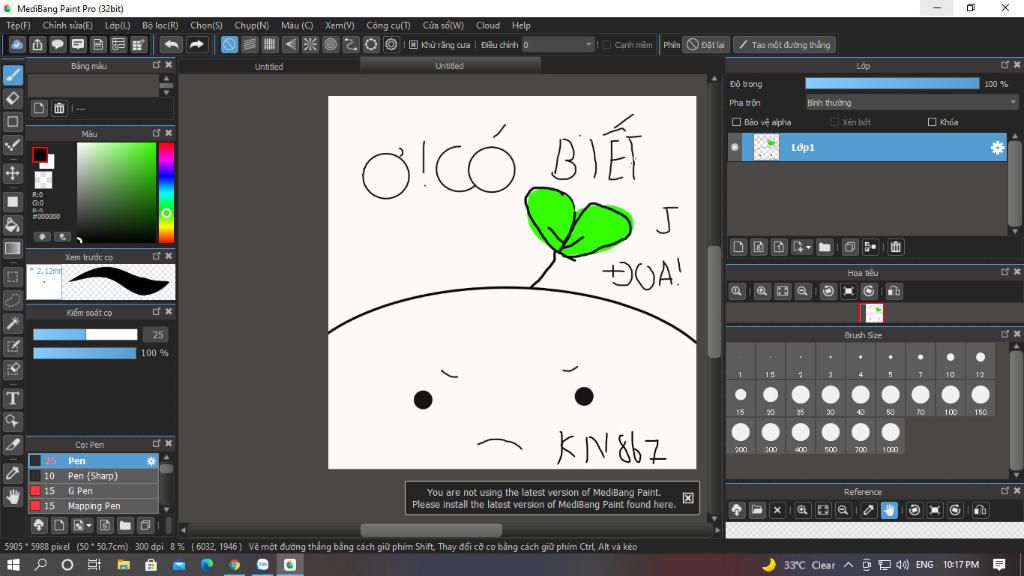Open Điều chỉnh value dropdown
Viewport: 1024px width, 576px height.
pyautogui.click(x=557, y=44)
